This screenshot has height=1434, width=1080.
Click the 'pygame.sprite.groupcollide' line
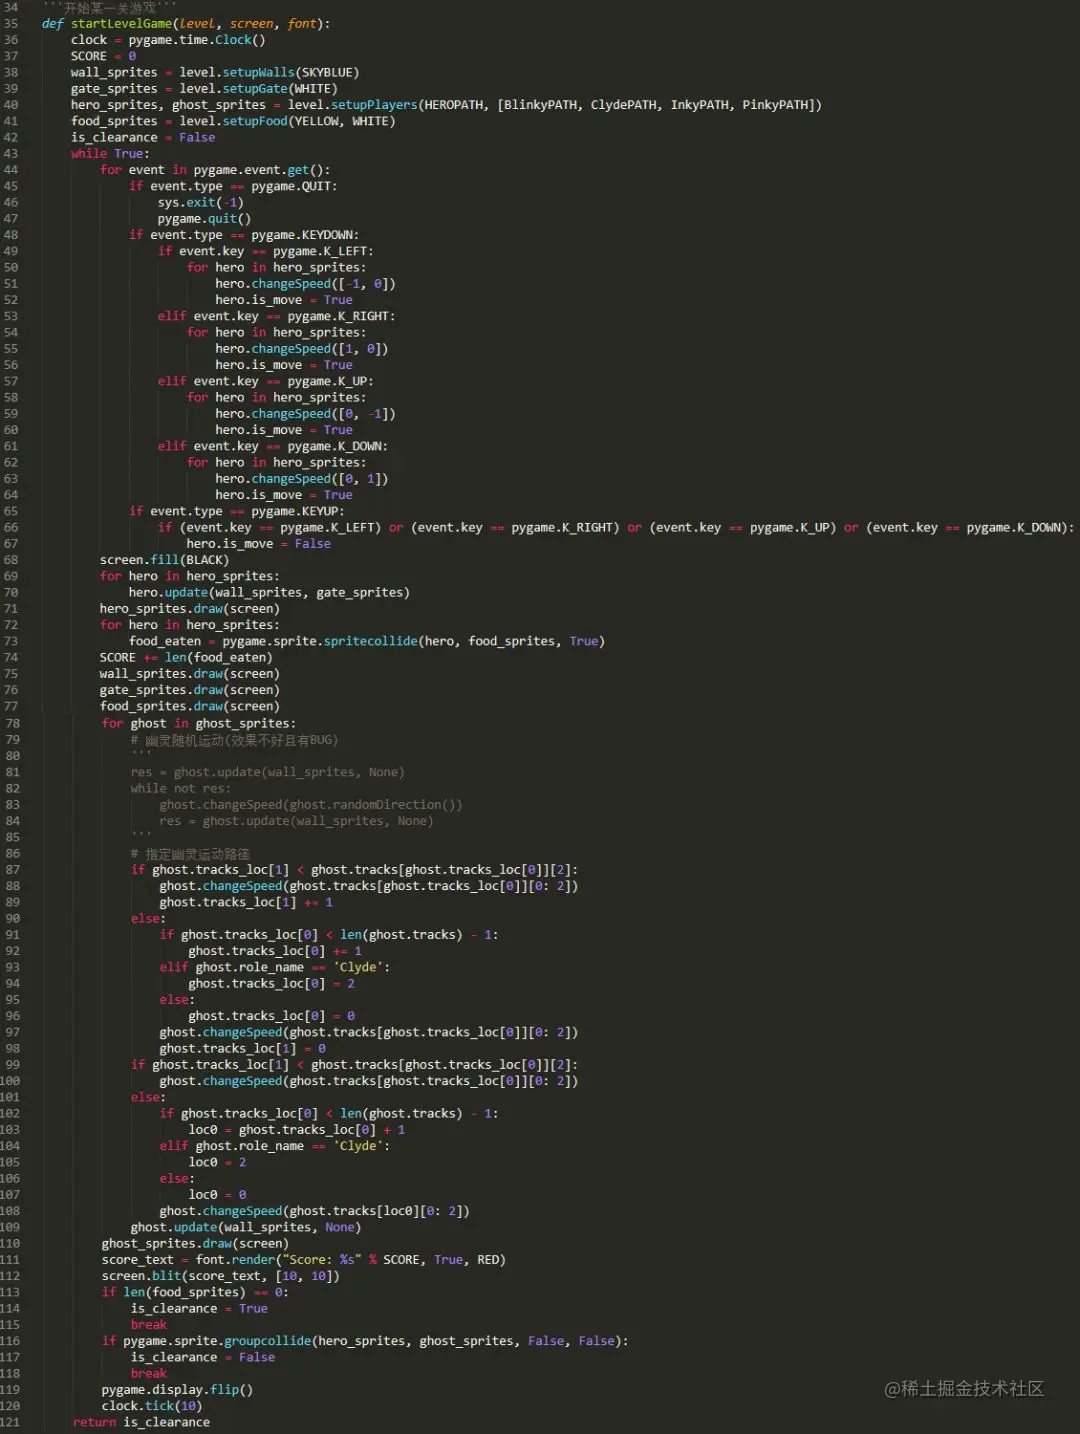click(365, 1341)
